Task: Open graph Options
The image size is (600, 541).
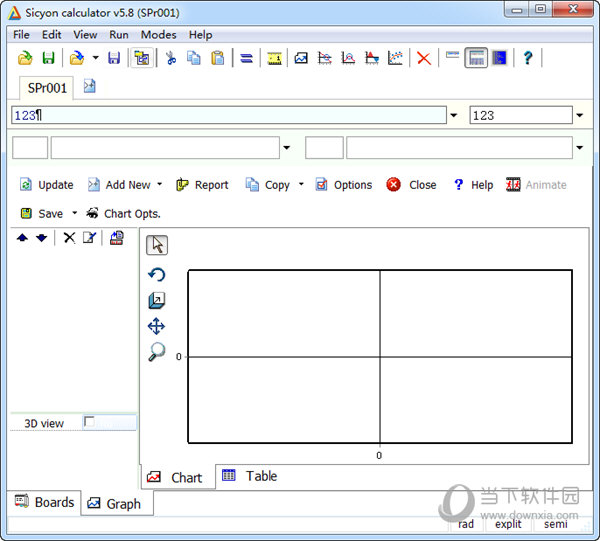Action: click(344, 185)
